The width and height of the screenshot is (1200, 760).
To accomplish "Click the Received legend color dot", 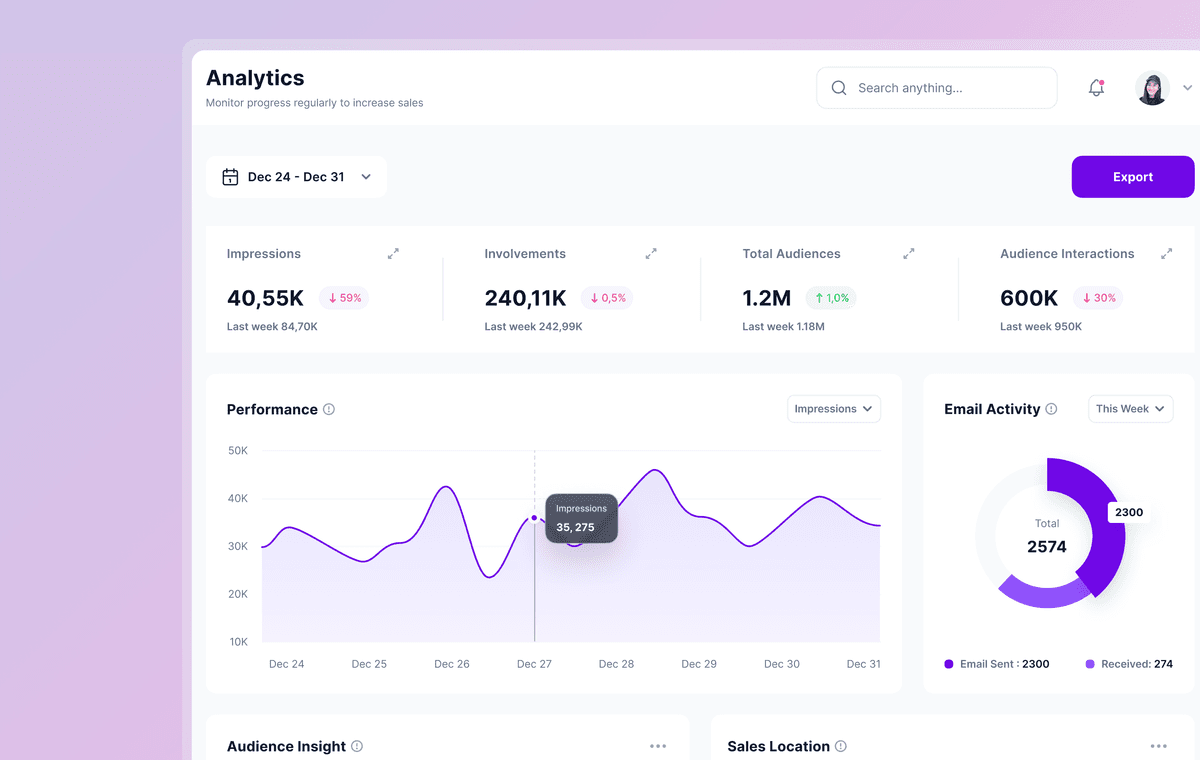I will (x=1090, y=664).
